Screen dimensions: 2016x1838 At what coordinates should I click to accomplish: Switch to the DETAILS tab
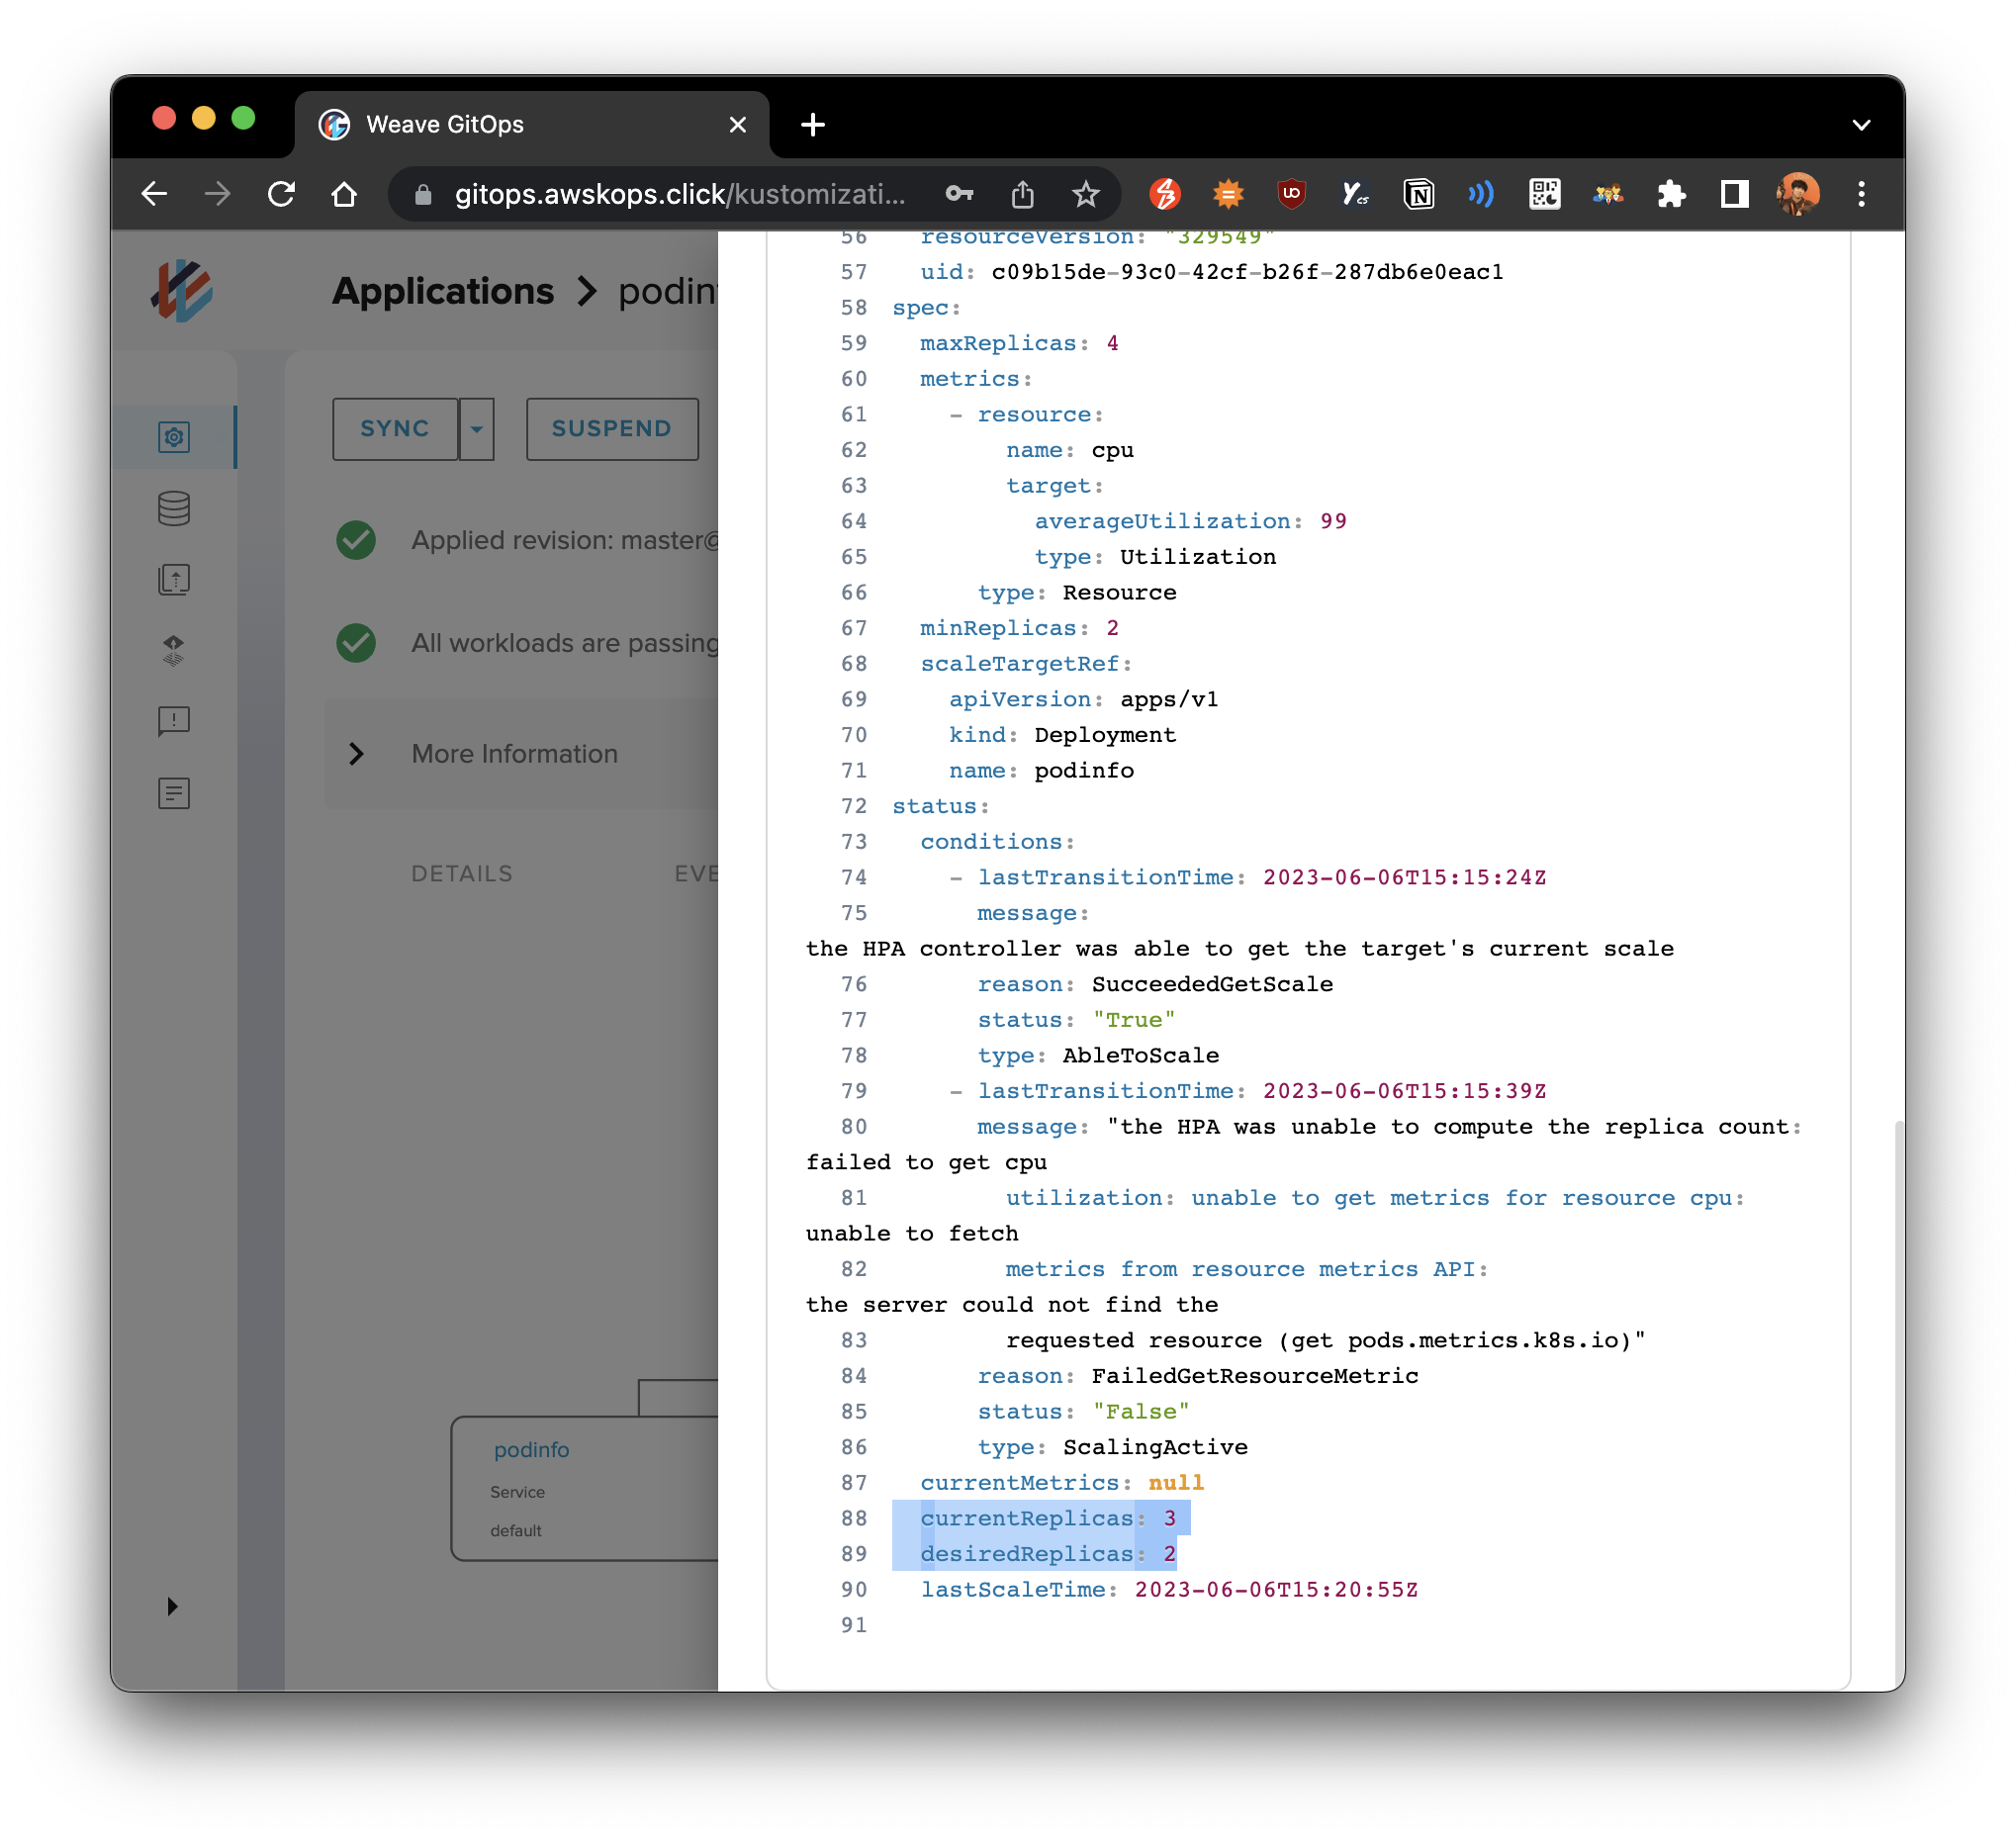[x=462, y=873]
